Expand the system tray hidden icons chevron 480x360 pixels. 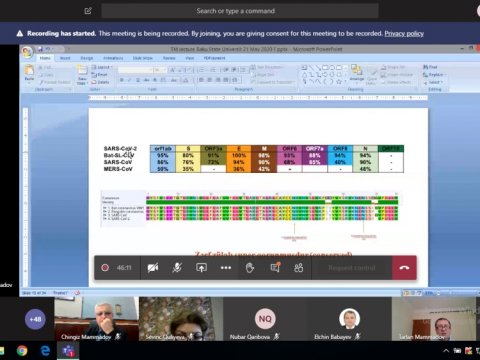pyautogui.click(x=446, y=351)
